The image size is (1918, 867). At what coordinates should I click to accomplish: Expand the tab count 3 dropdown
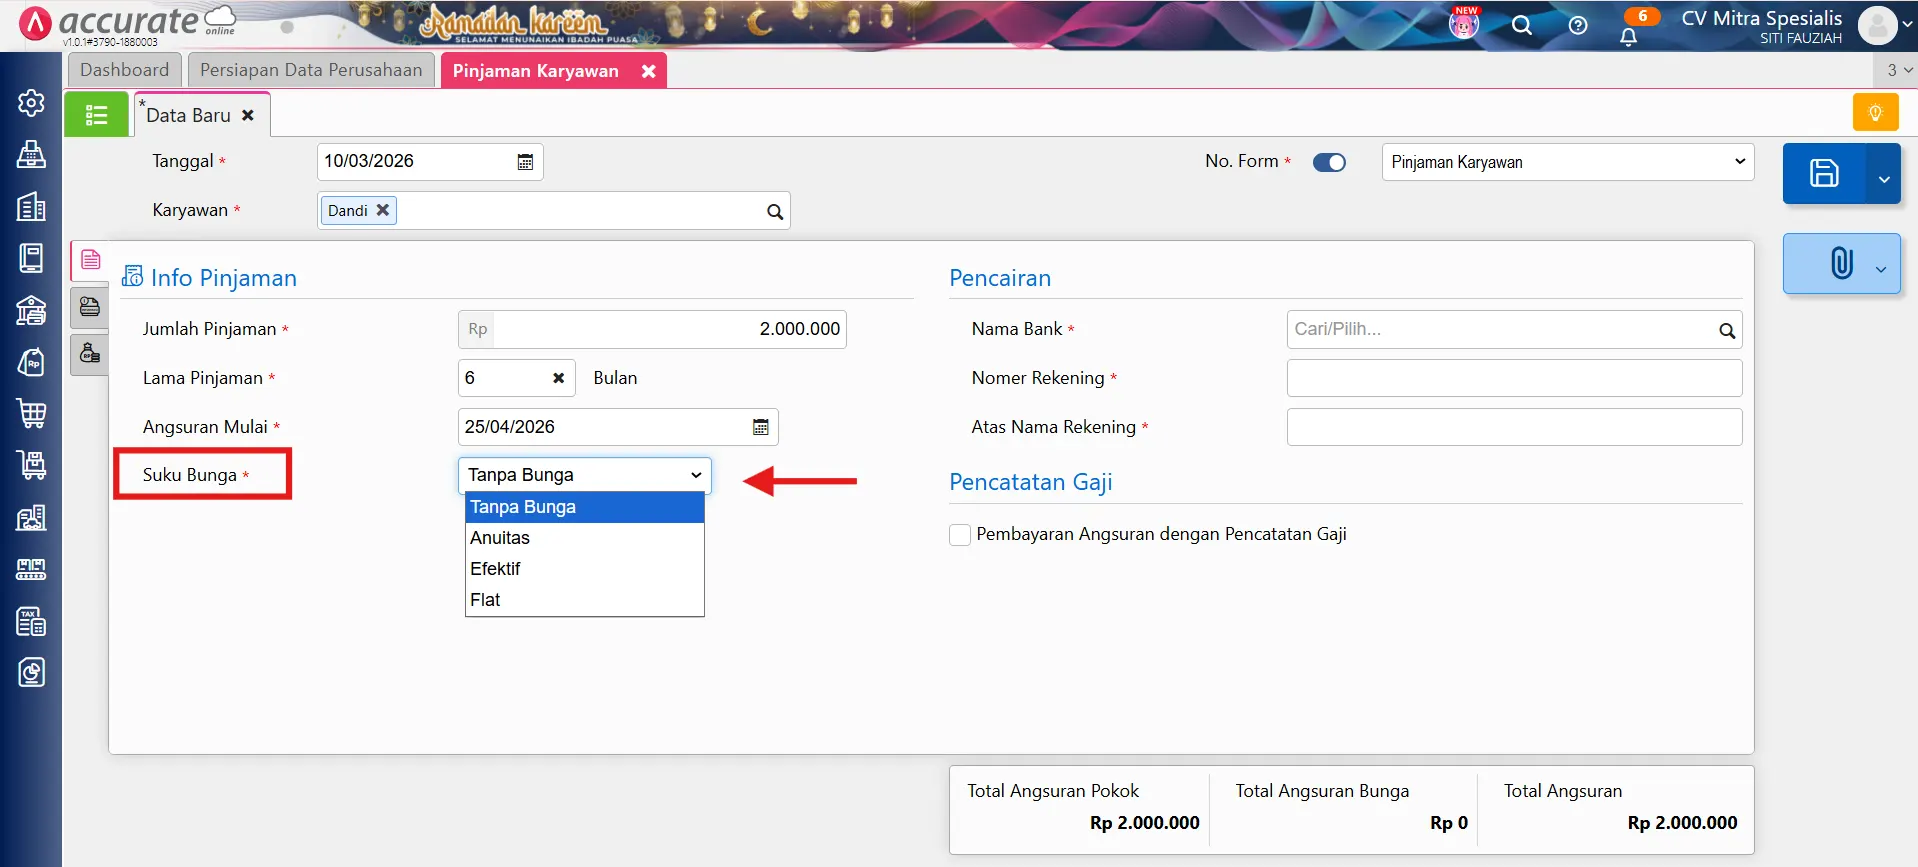point(1898,70)
